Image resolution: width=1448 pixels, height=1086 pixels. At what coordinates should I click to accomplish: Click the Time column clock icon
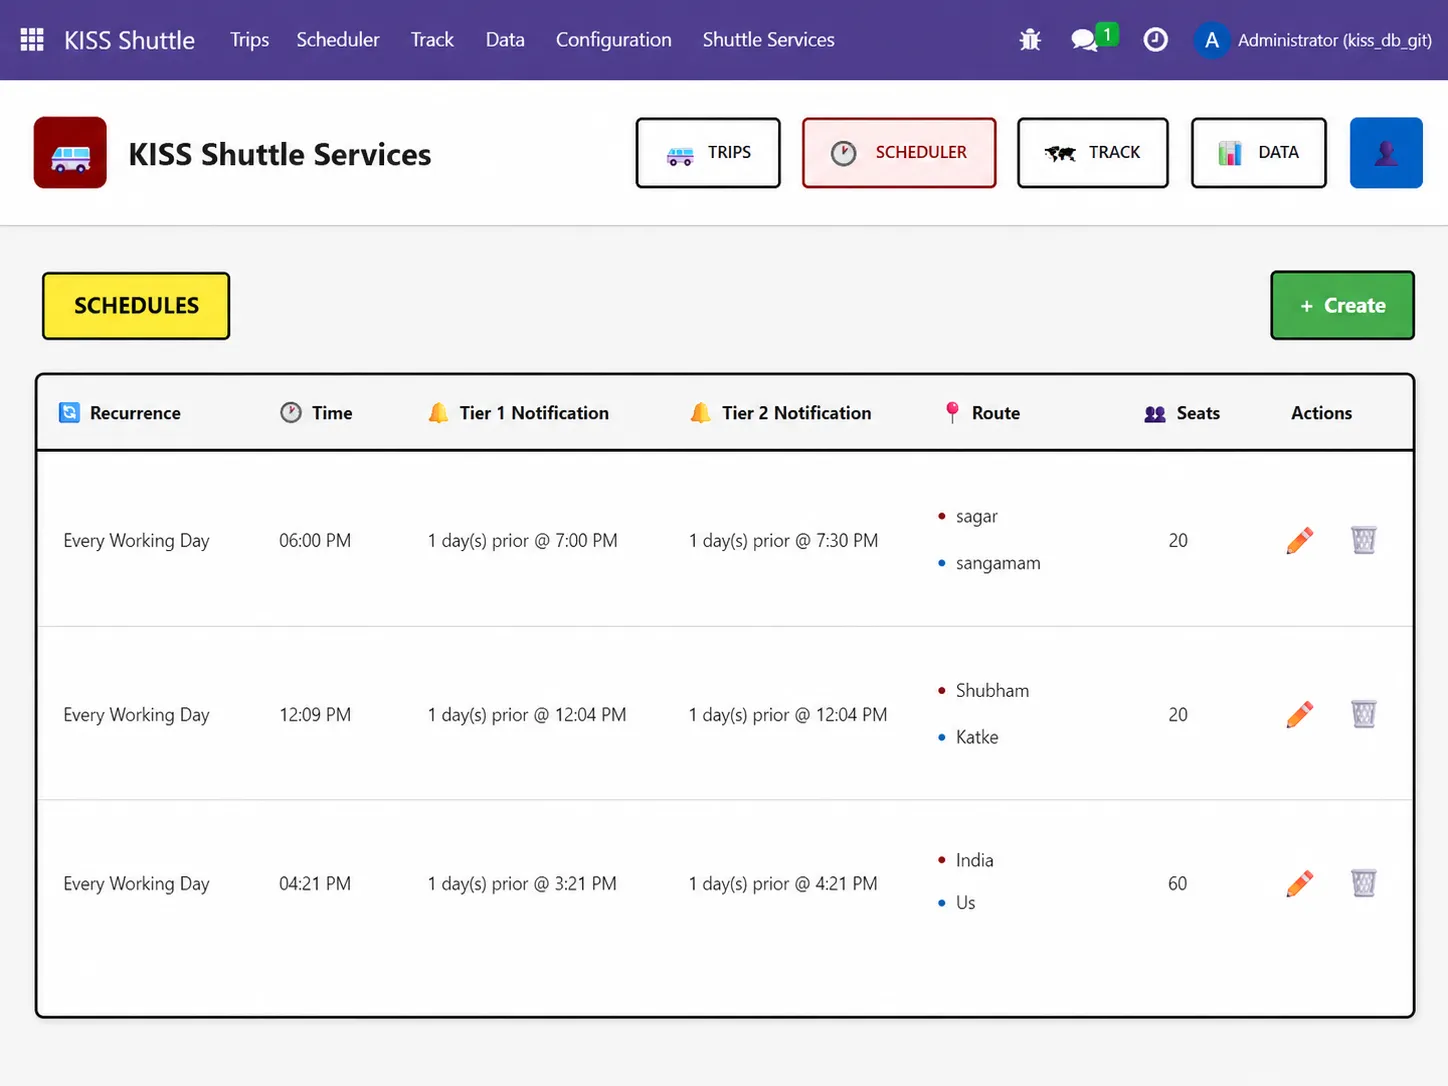tap(291, 412)
